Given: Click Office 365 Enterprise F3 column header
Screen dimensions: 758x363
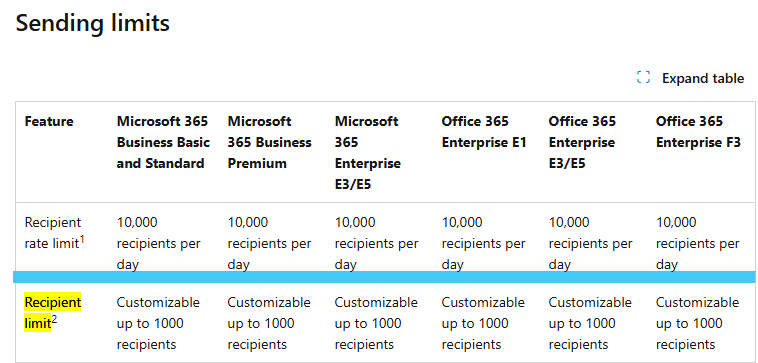Looking at the screenshot, I should point(699,132).
